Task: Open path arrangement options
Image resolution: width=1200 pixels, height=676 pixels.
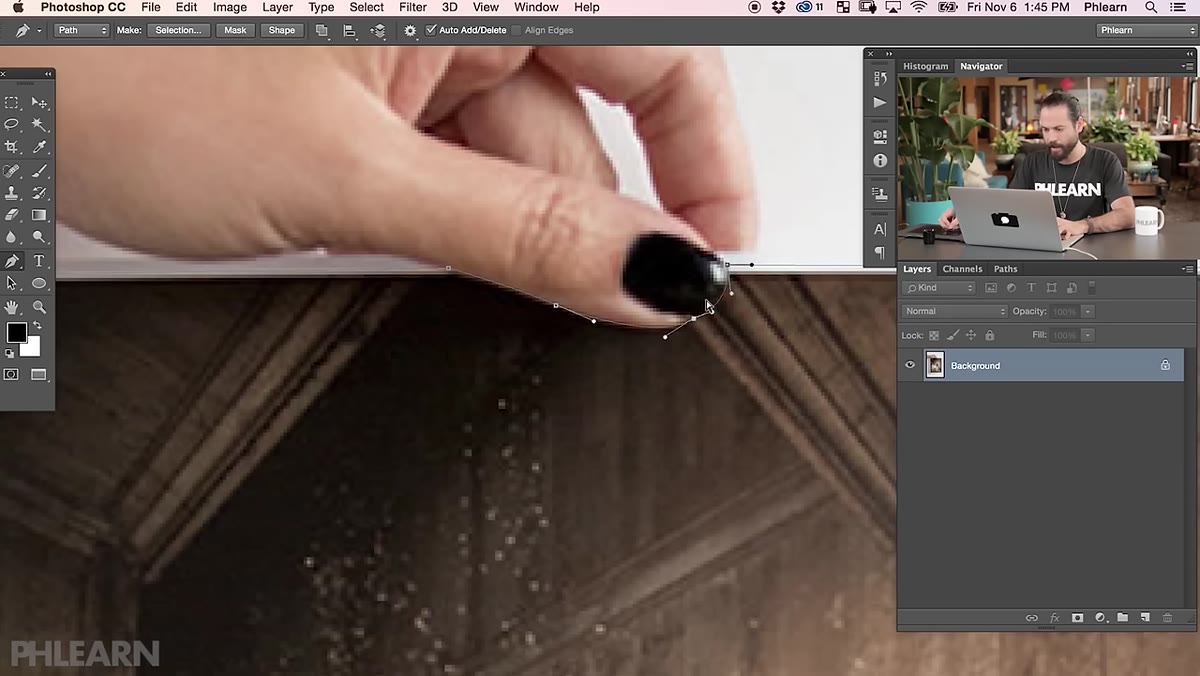Action: click(378, 30)
